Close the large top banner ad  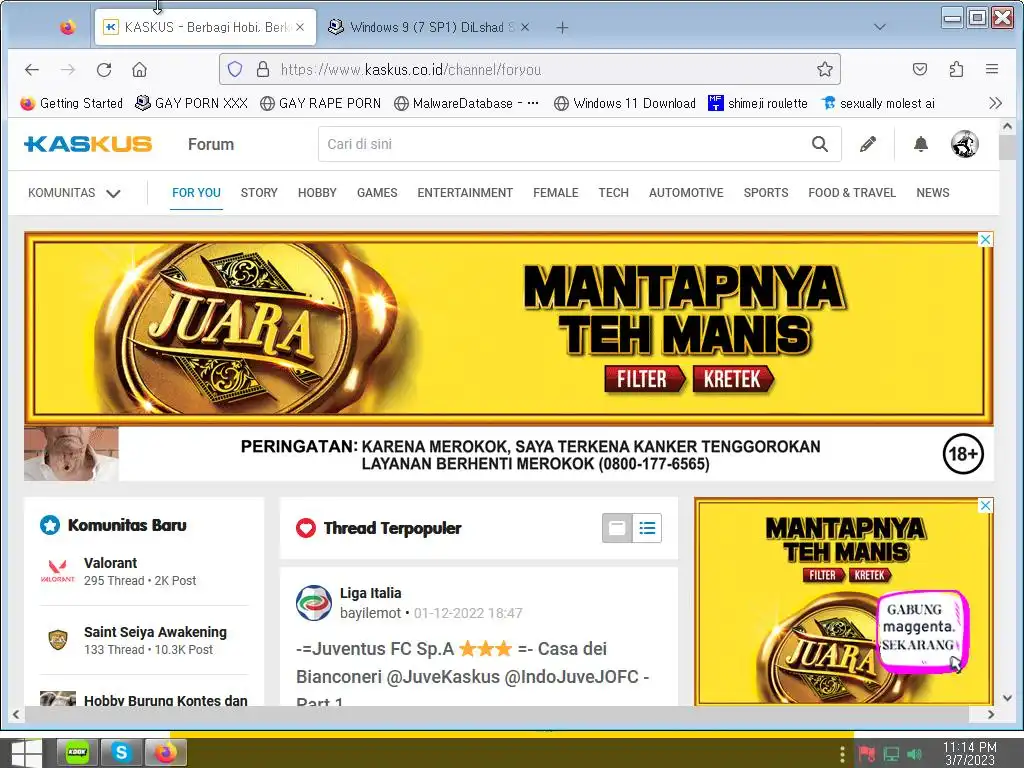coord(985,240)
